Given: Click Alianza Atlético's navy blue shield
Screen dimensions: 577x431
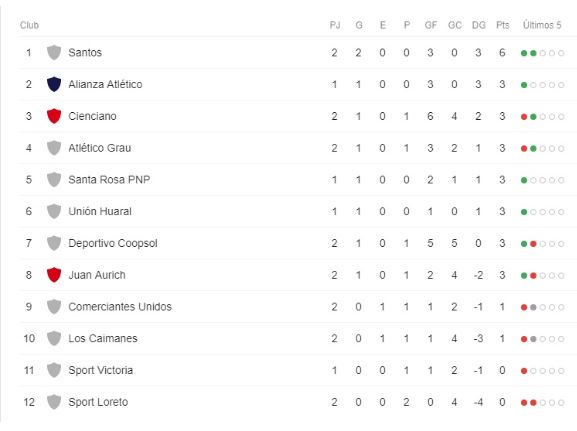Looking at the screenshot, I should click(x=54, y=84).
